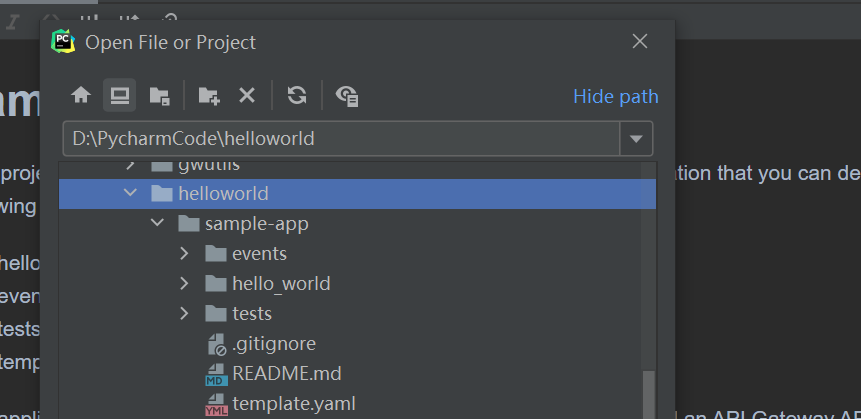The width and height of the screenshot is (861, 419).
Task: Collapse the sample-app folder
Action: (157, 223)
